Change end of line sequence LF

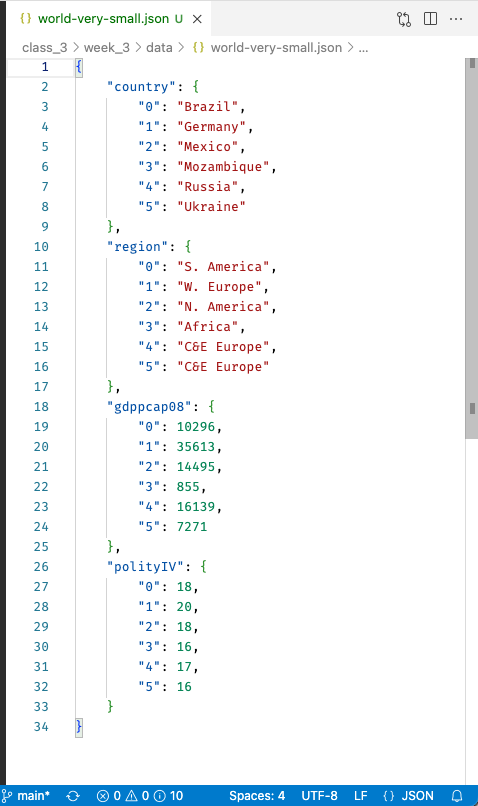coord(361,796)
